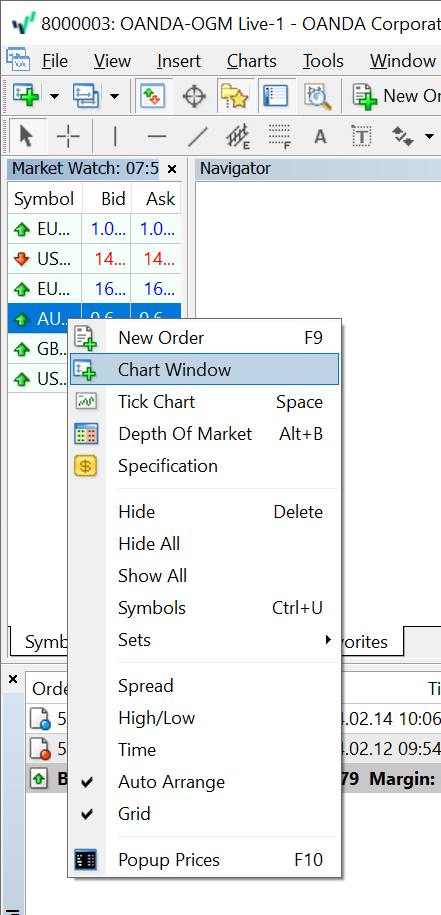Viewport: 441px width, 915px height.
Task: Click the New Chart toolbar icon
Action: (26, 96)
